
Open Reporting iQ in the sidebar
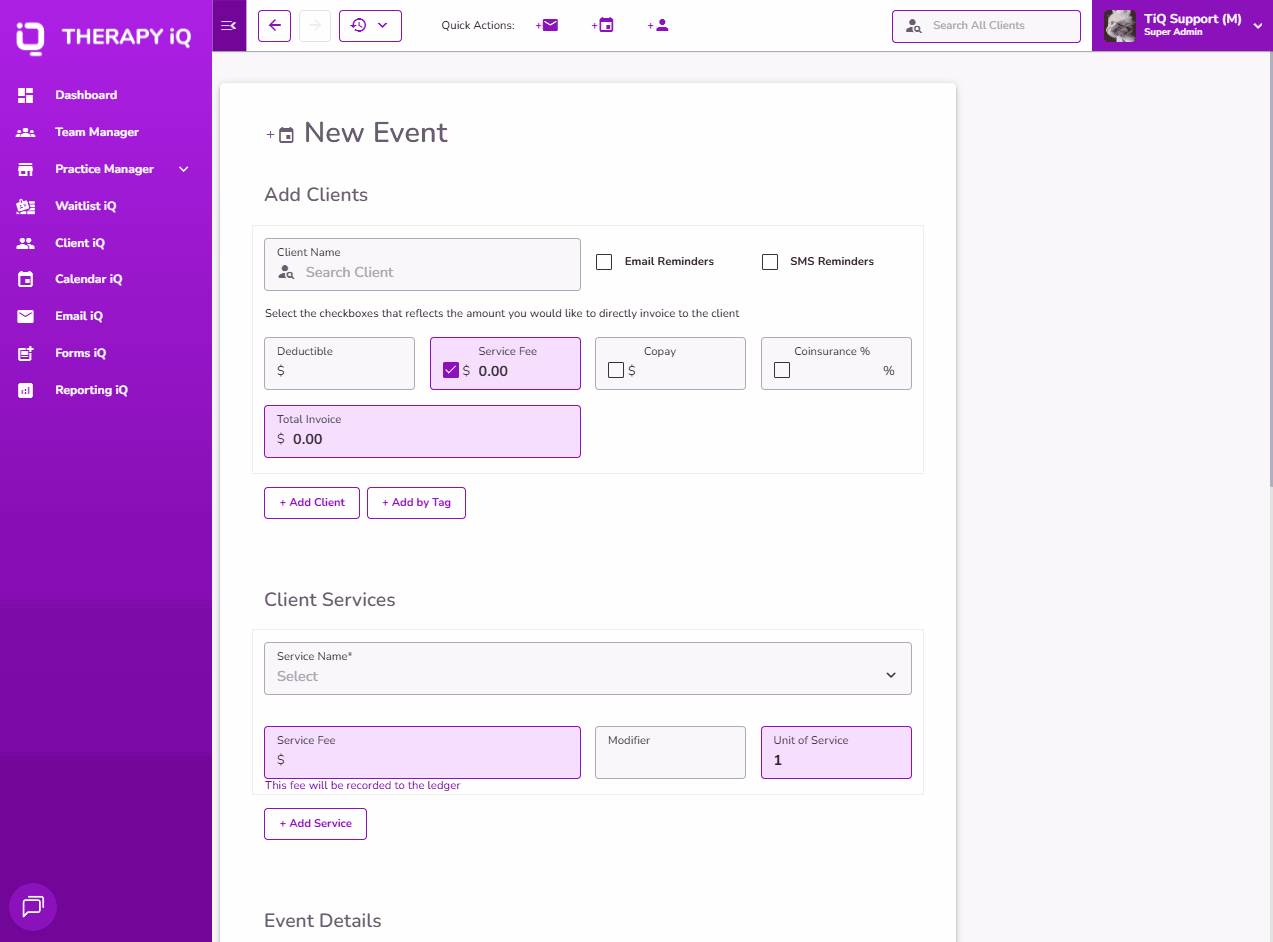(x=92, y=390)
